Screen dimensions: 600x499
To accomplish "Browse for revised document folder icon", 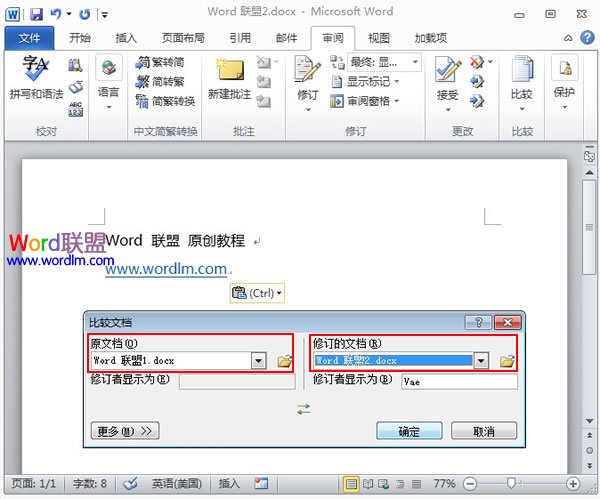I will click(507, 361).
